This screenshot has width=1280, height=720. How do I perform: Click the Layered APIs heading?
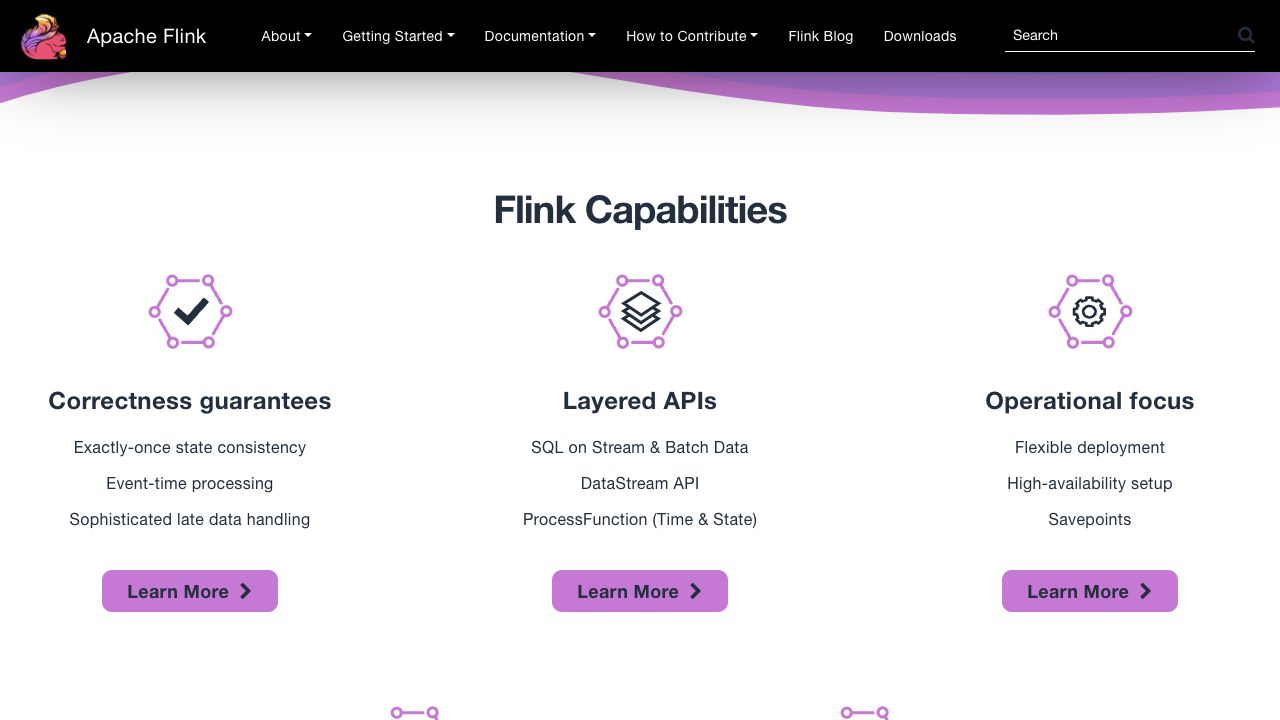pyautogui.click(x=640, y=401)
